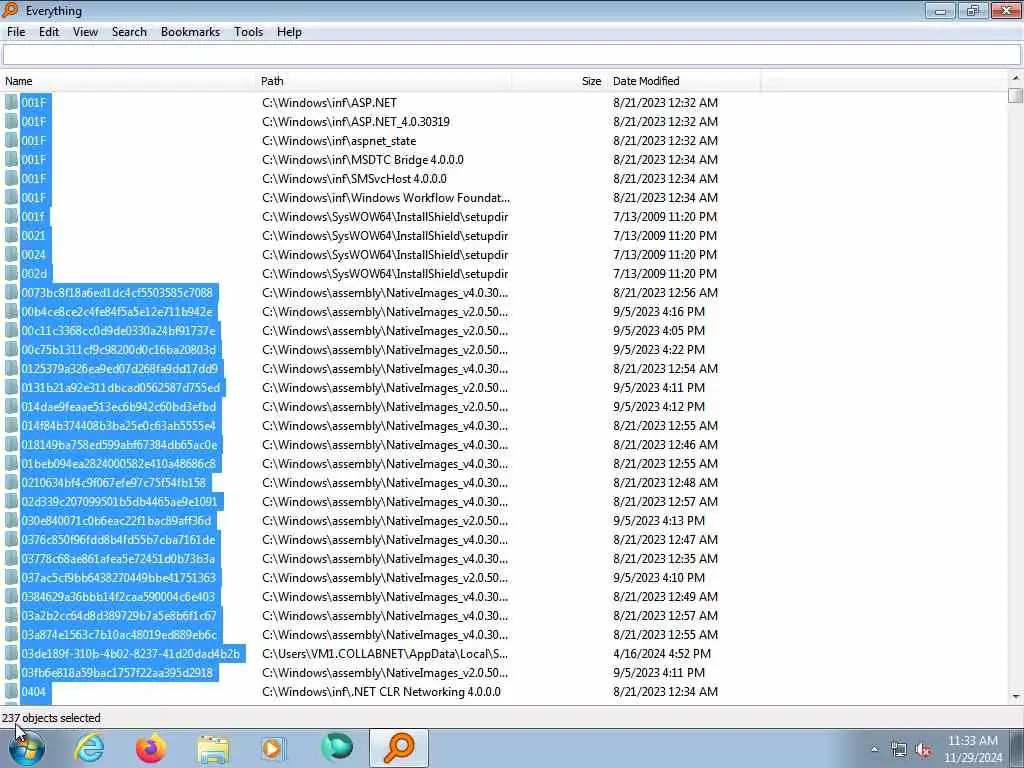
Task: Sort results by Name column header
Action: click(129, 81)
